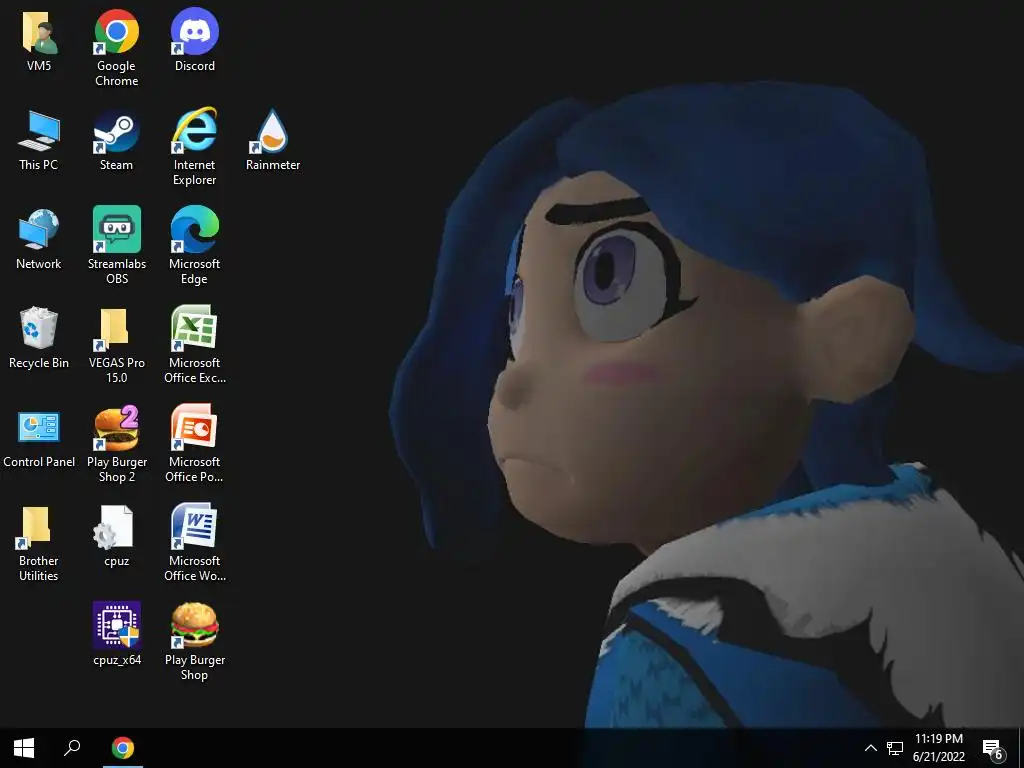
Task: Open the network status tray icon
Action: [x=895, y=748]
